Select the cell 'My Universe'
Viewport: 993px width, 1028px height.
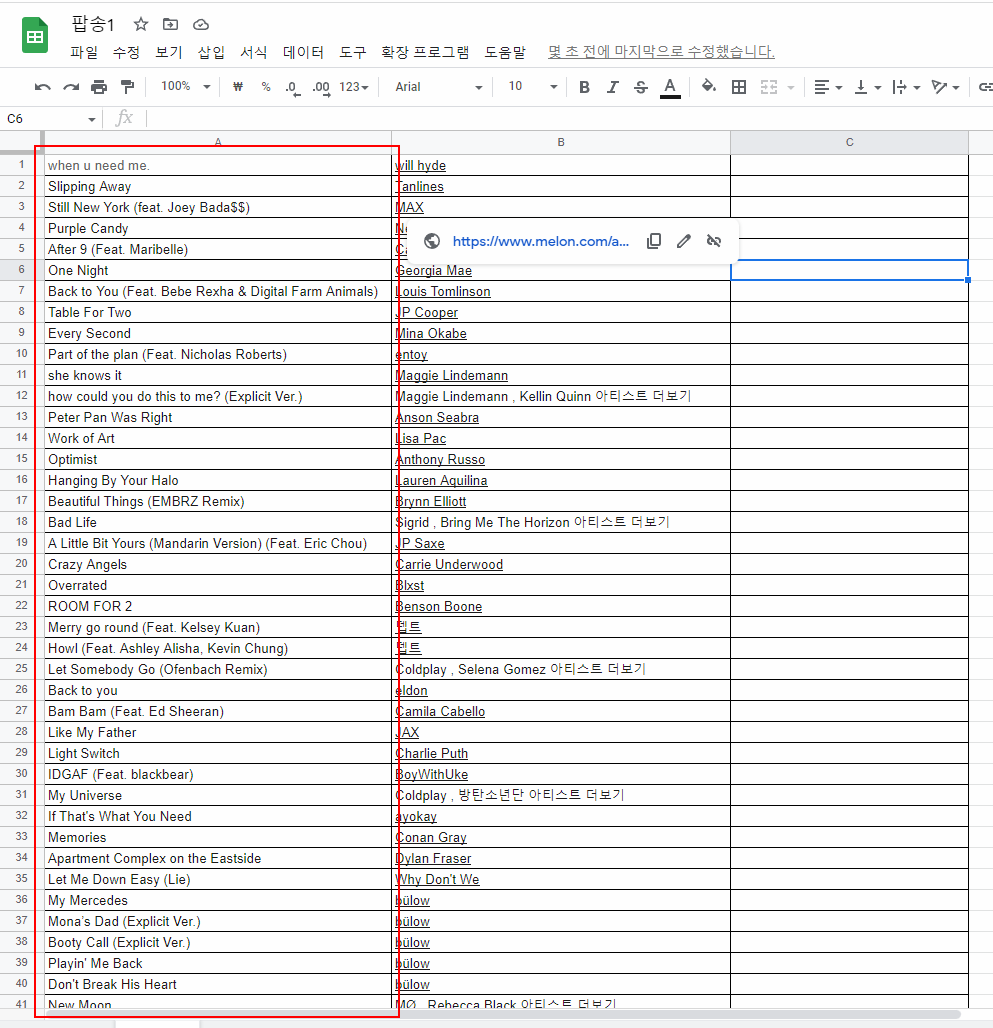218,795
